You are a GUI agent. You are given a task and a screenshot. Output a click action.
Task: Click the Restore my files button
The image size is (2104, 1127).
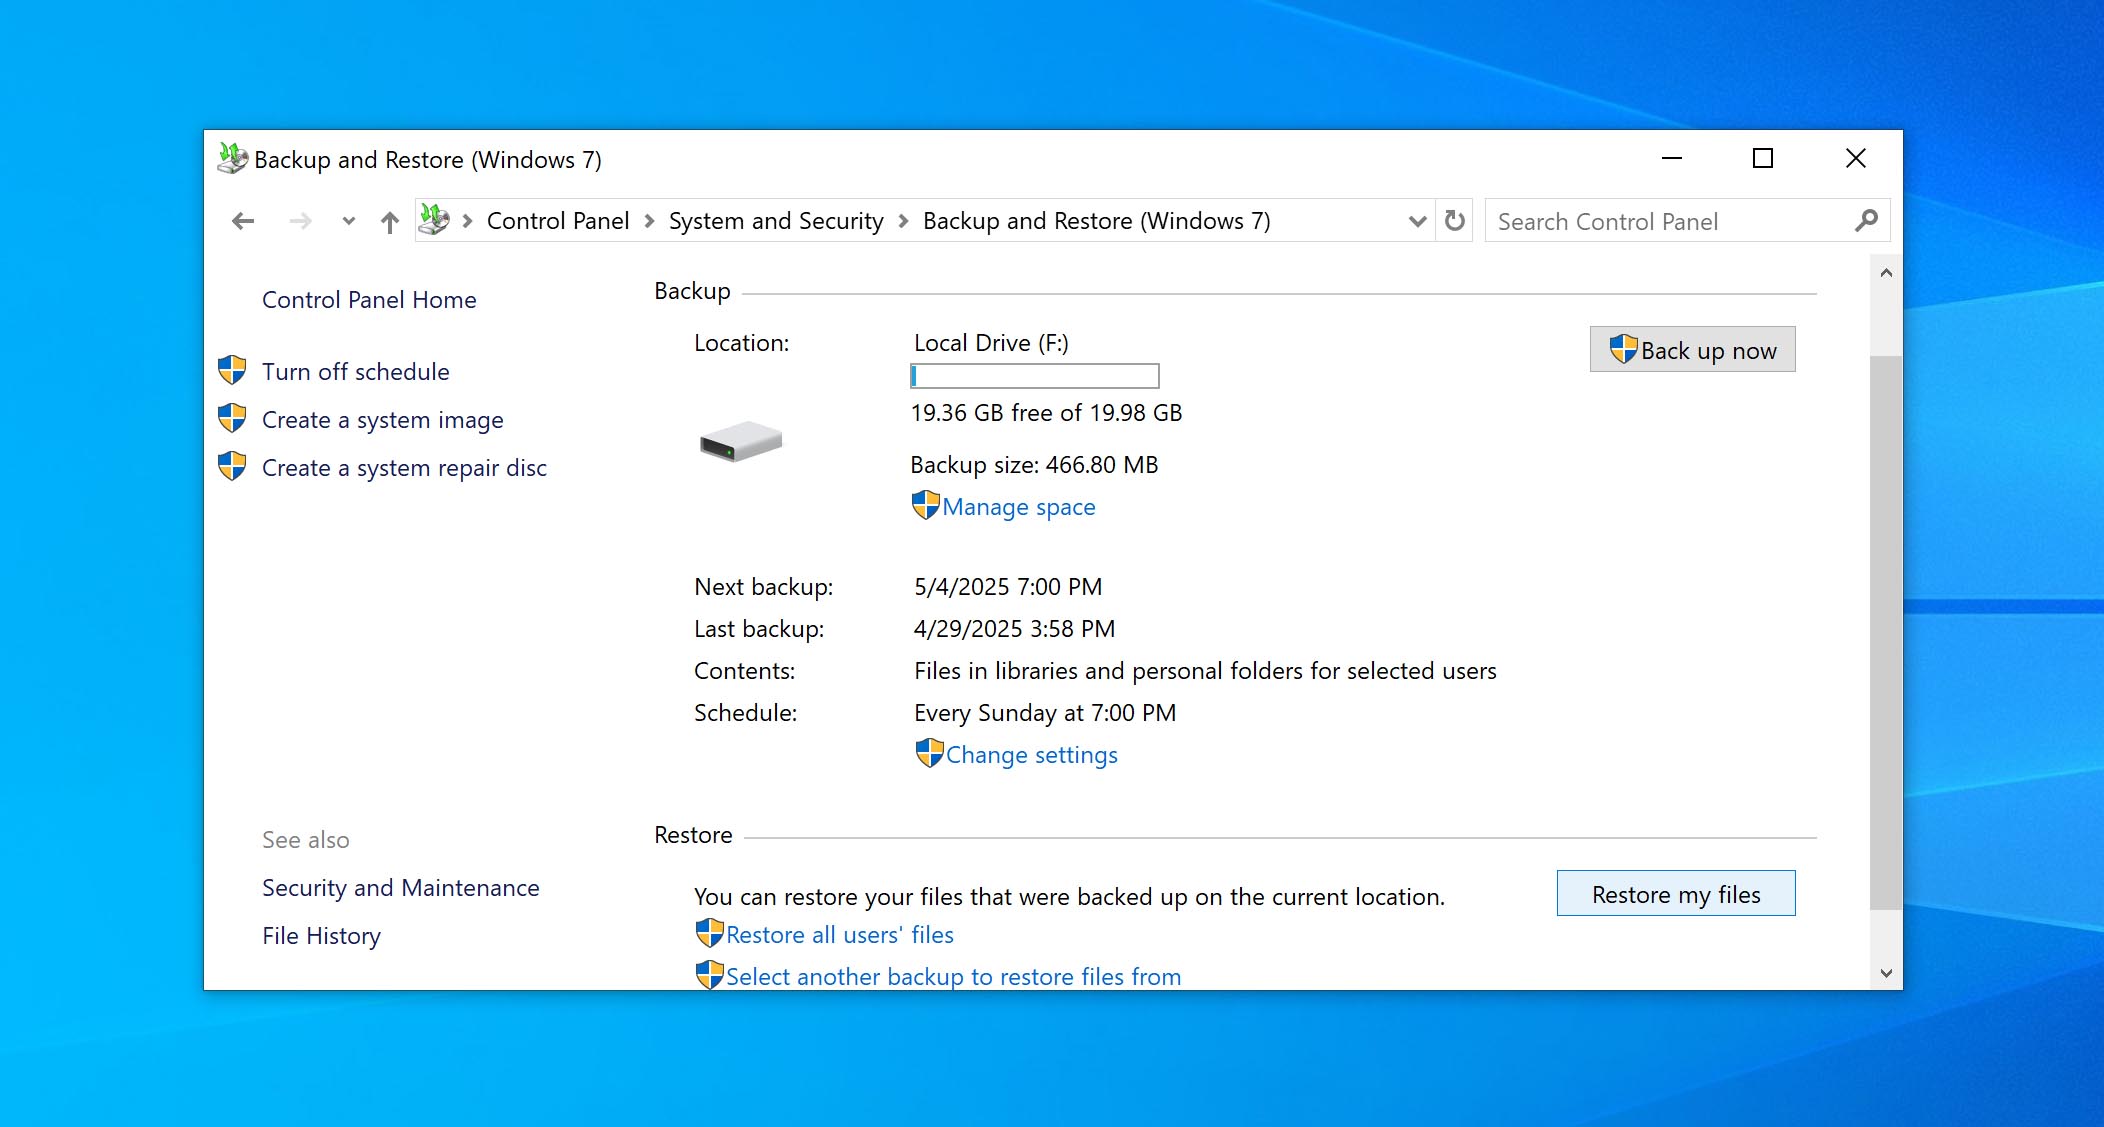(x=1676, y=894)
